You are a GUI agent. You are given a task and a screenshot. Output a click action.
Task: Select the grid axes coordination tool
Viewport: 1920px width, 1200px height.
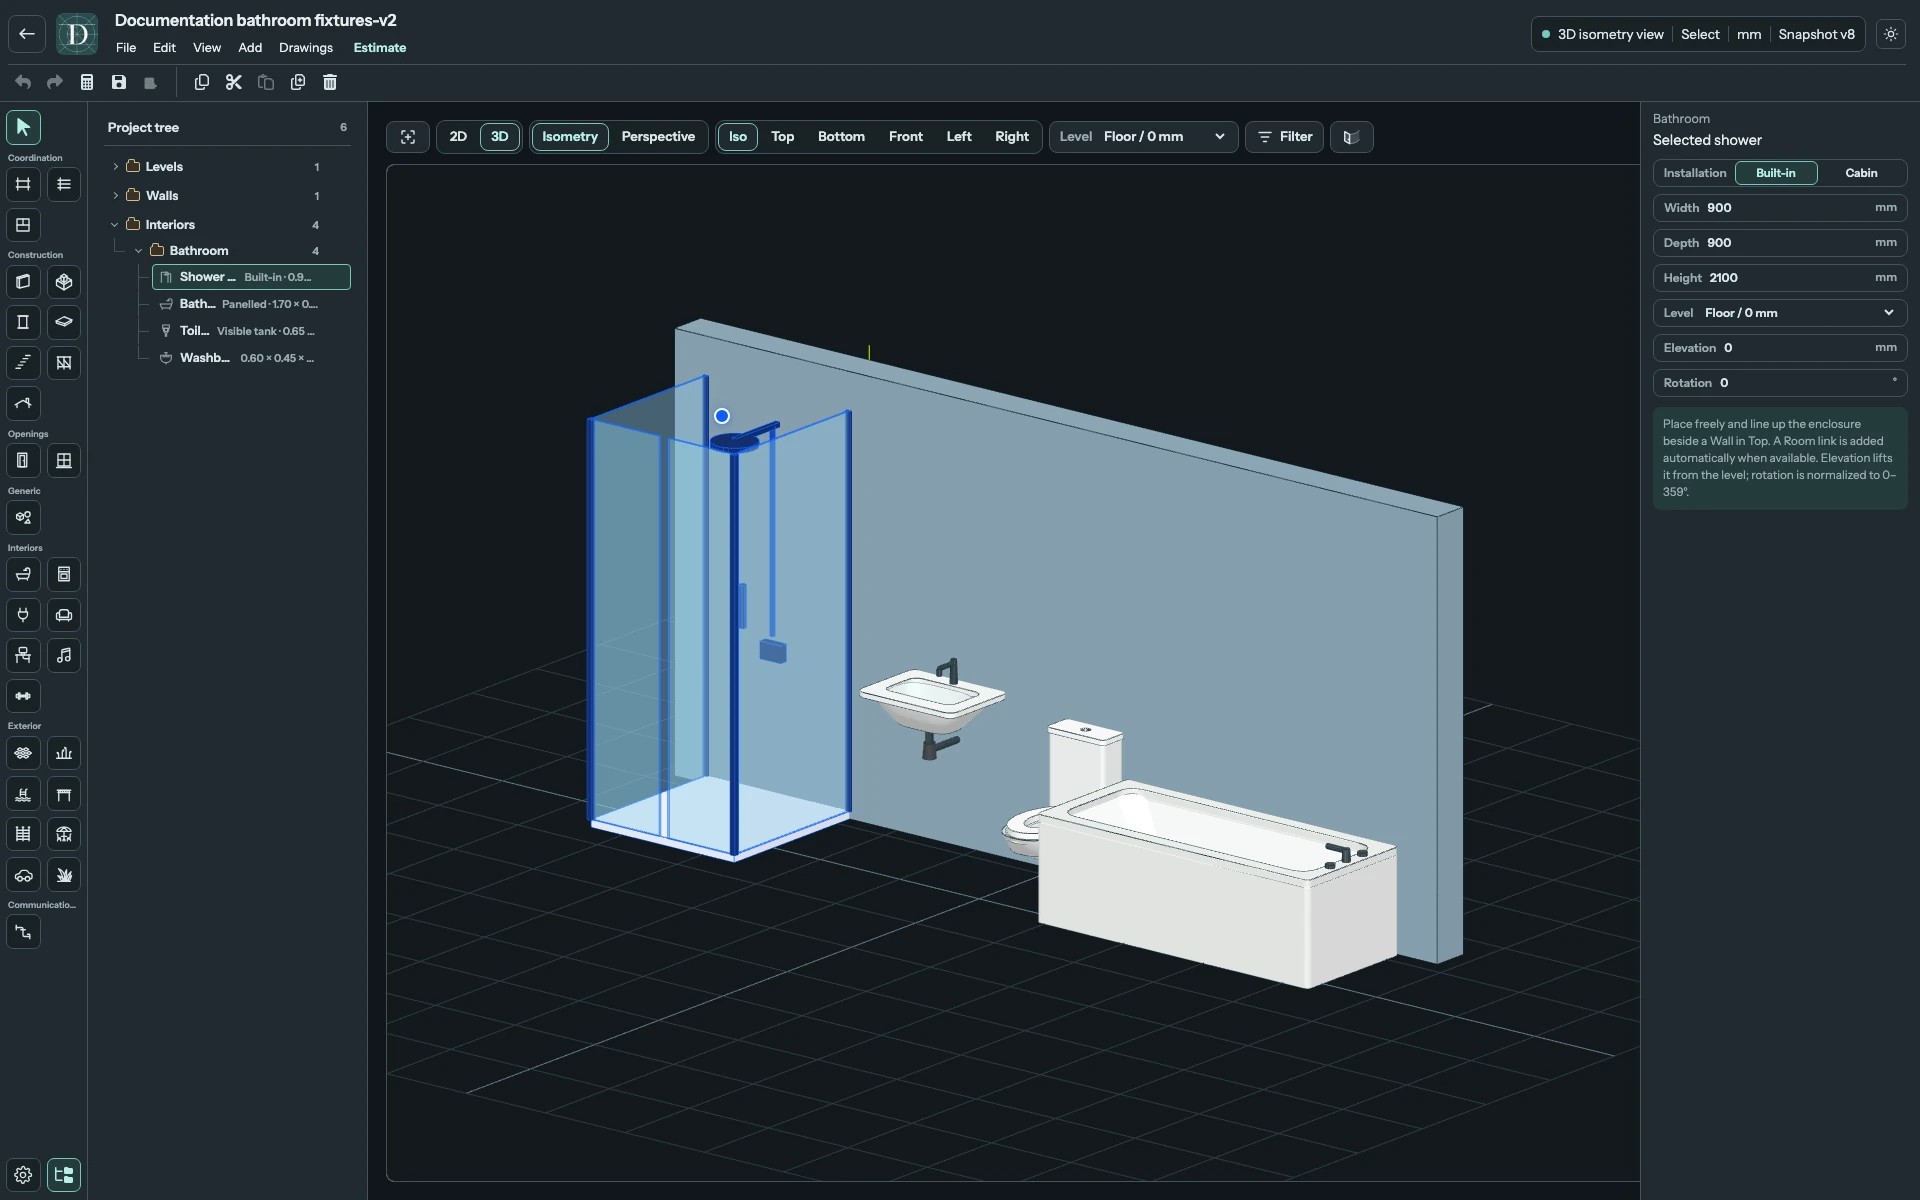click(x=23, y=184)
